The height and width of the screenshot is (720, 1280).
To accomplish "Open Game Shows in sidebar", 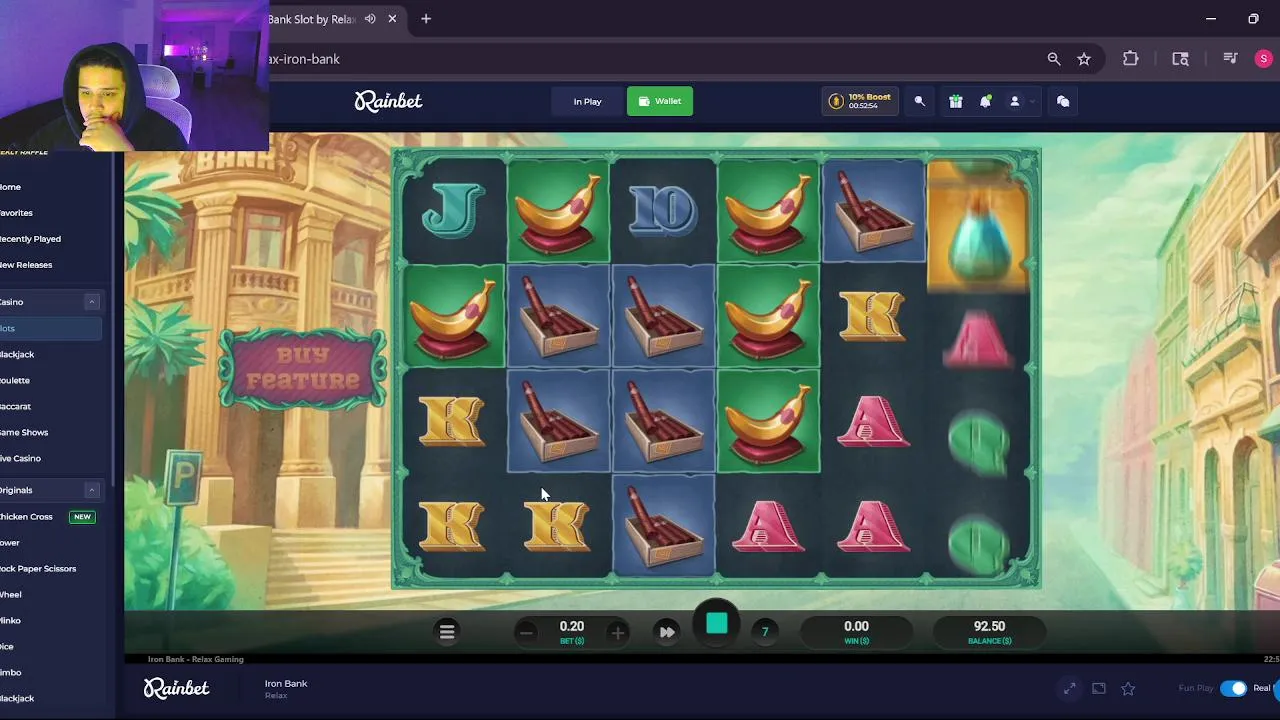I will [24, 432].
